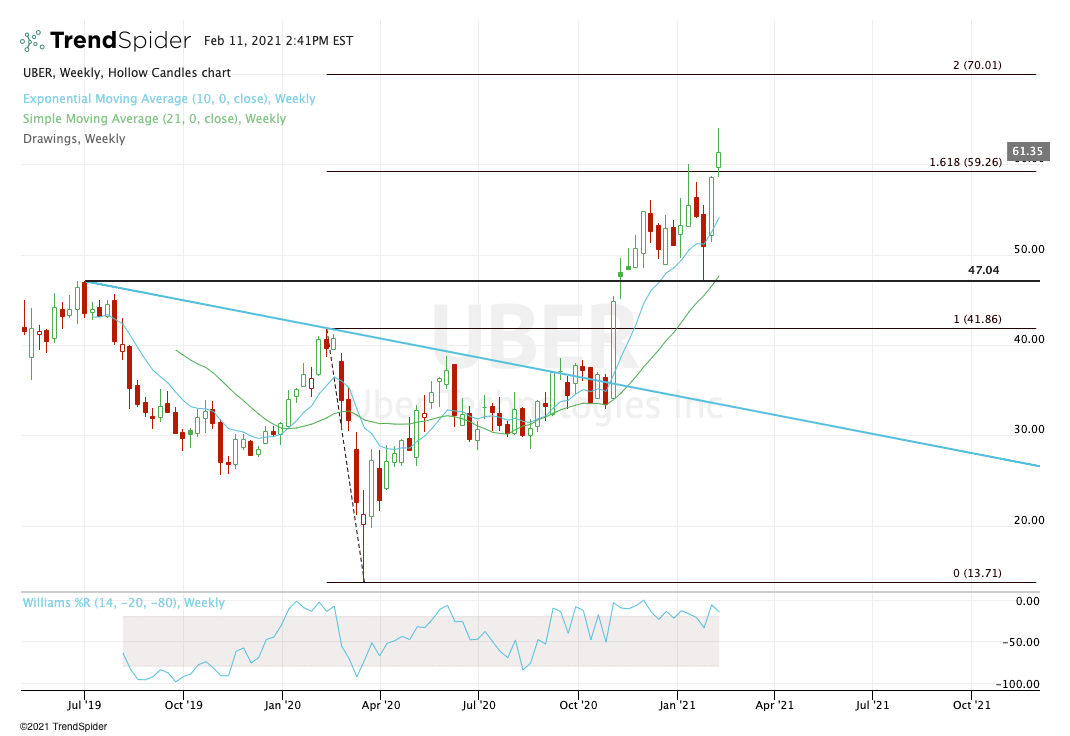Click the 'Apr '20' time axis label

(x=381, y=705)
